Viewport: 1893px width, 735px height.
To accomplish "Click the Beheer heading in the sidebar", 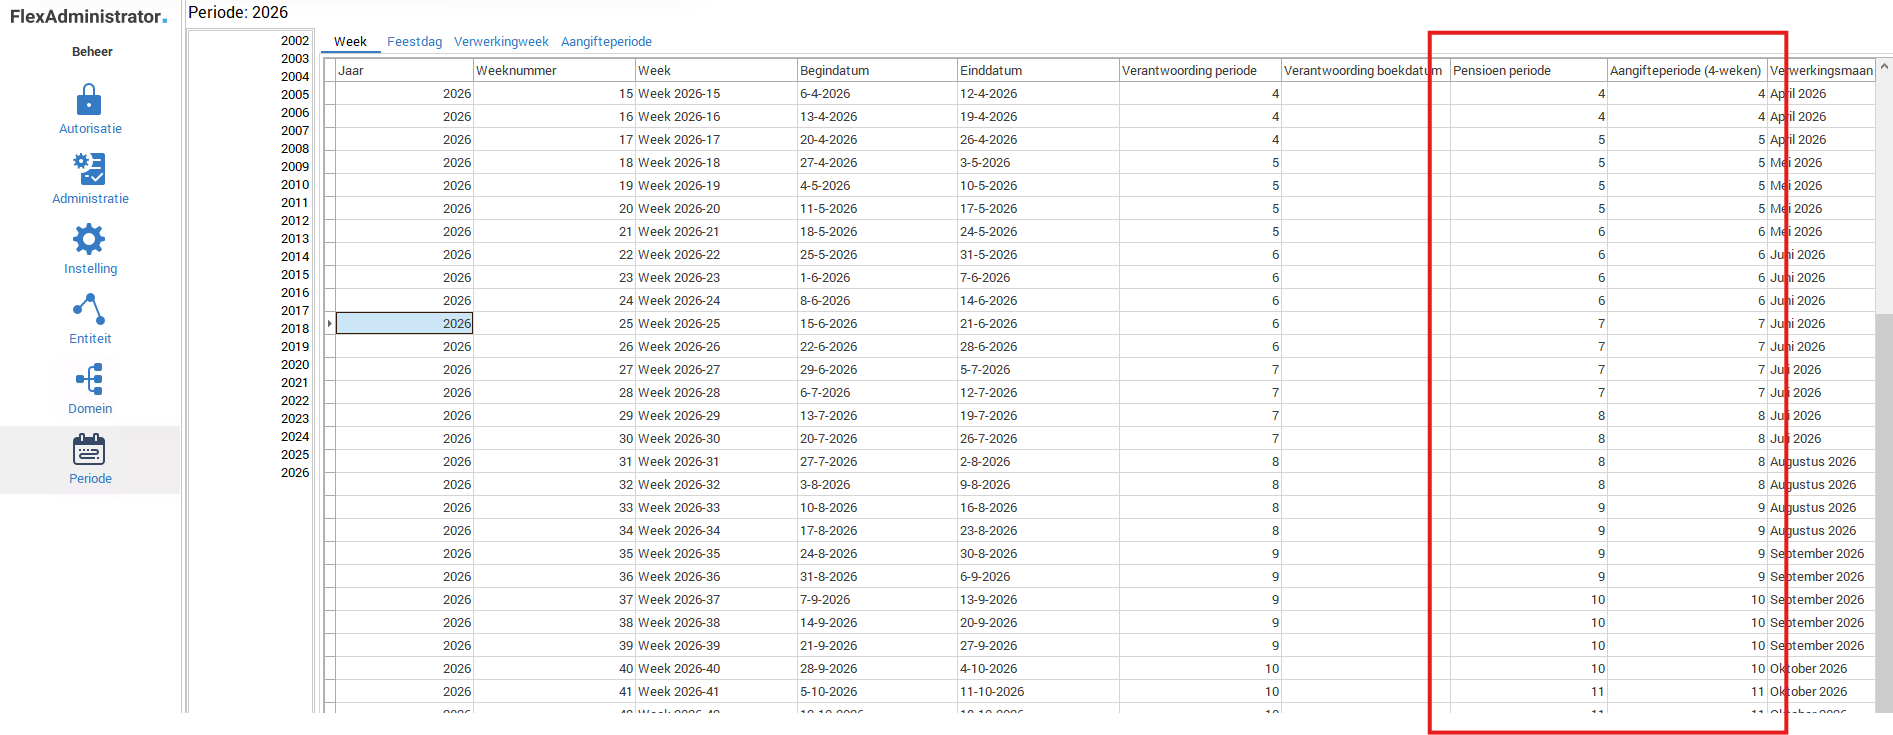I will click(x=92, y=51).
